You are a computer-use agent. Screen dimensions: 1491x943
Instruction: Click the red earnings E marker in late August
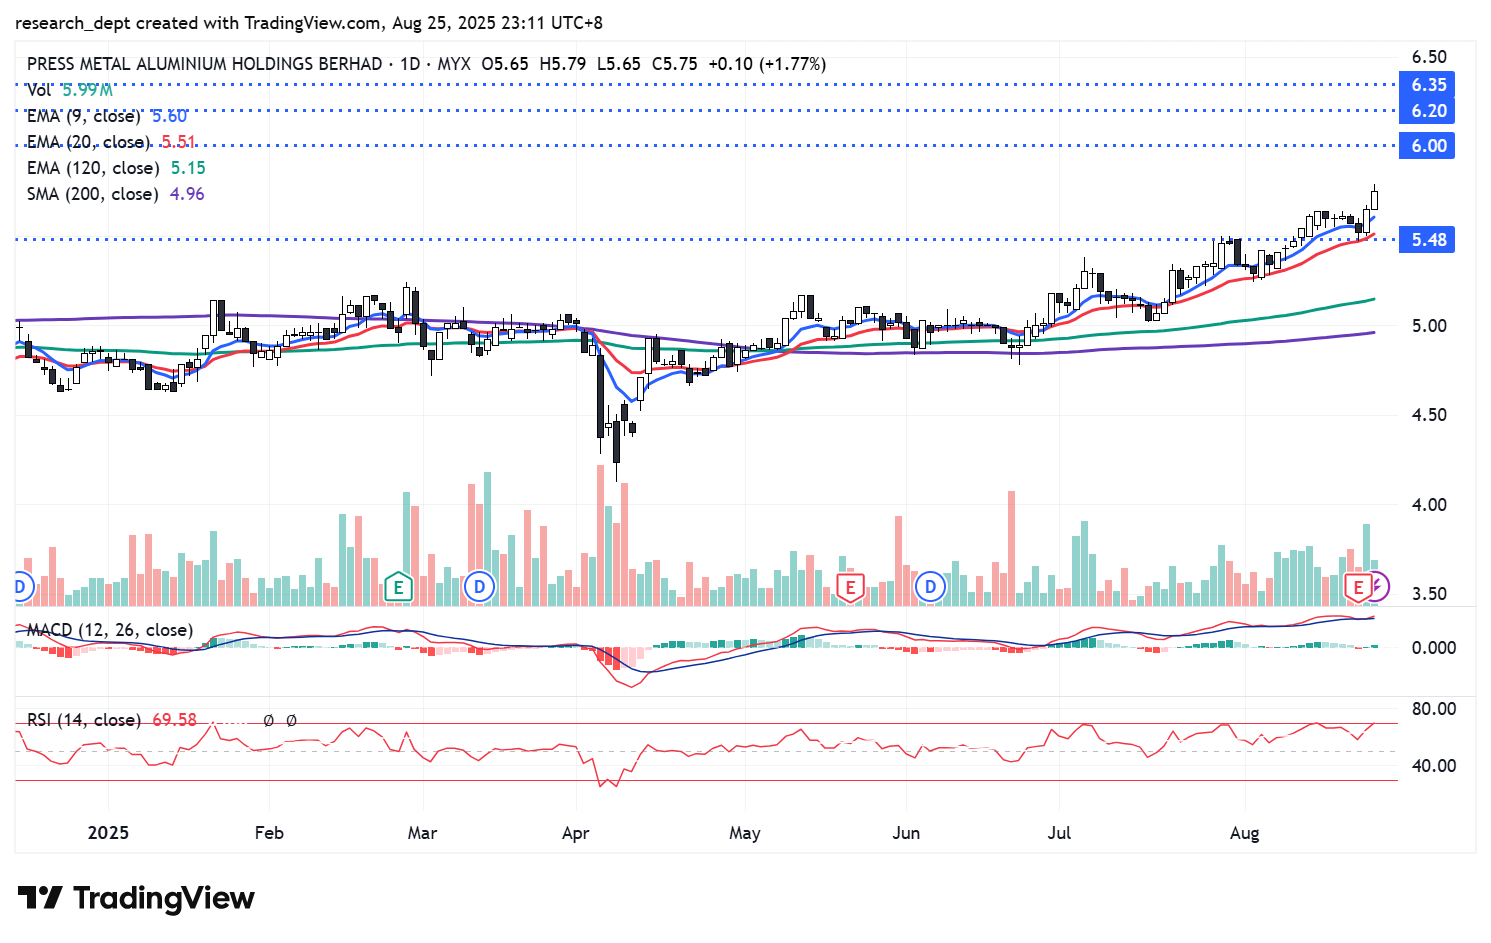pos(1358,587)
